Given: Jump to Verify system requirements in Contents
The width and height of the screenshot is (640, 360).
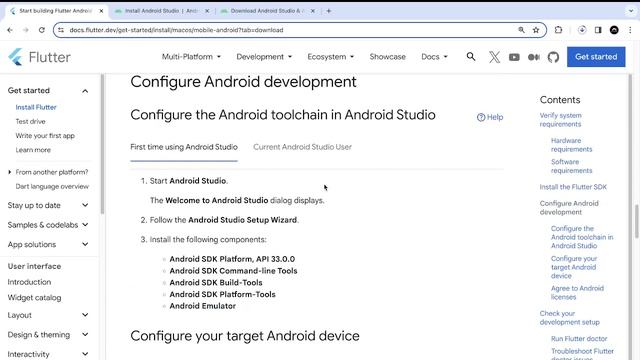Looking at the screenshot, I should (560, 120).
